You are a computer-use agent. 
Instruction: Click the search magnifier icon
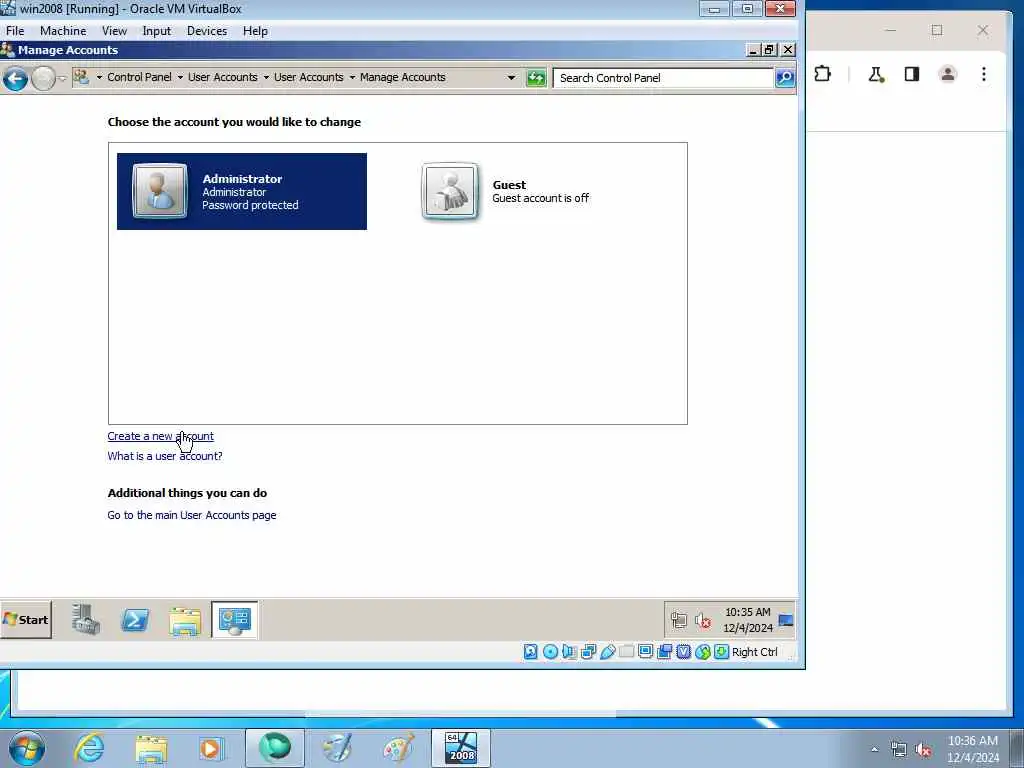click(784, 78)
